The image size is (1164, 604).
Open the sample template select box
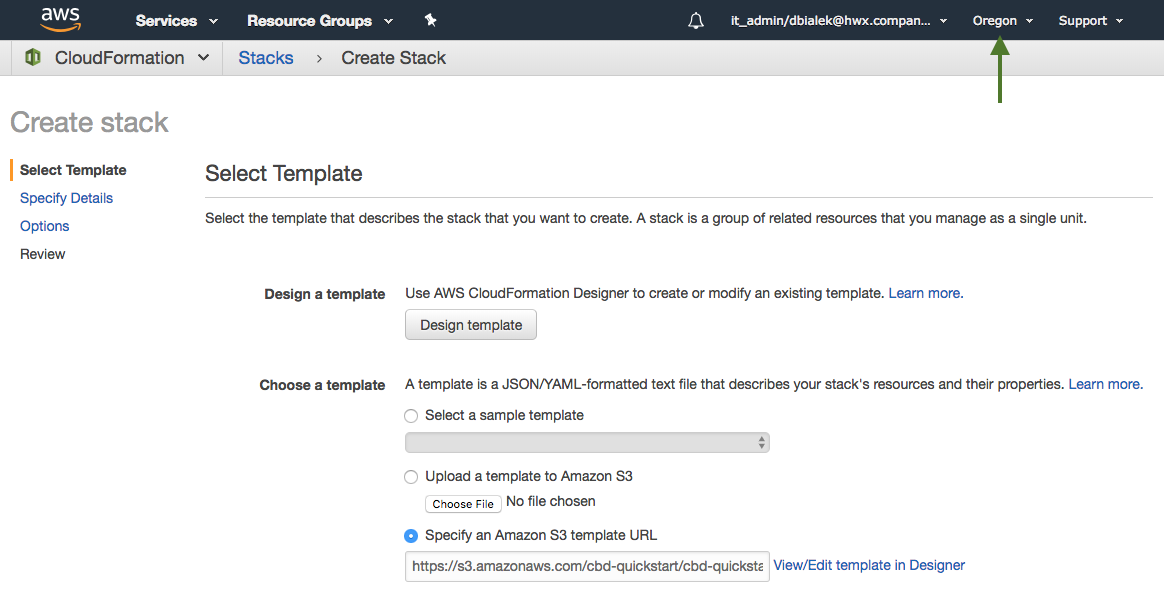(x=587, y=443)
